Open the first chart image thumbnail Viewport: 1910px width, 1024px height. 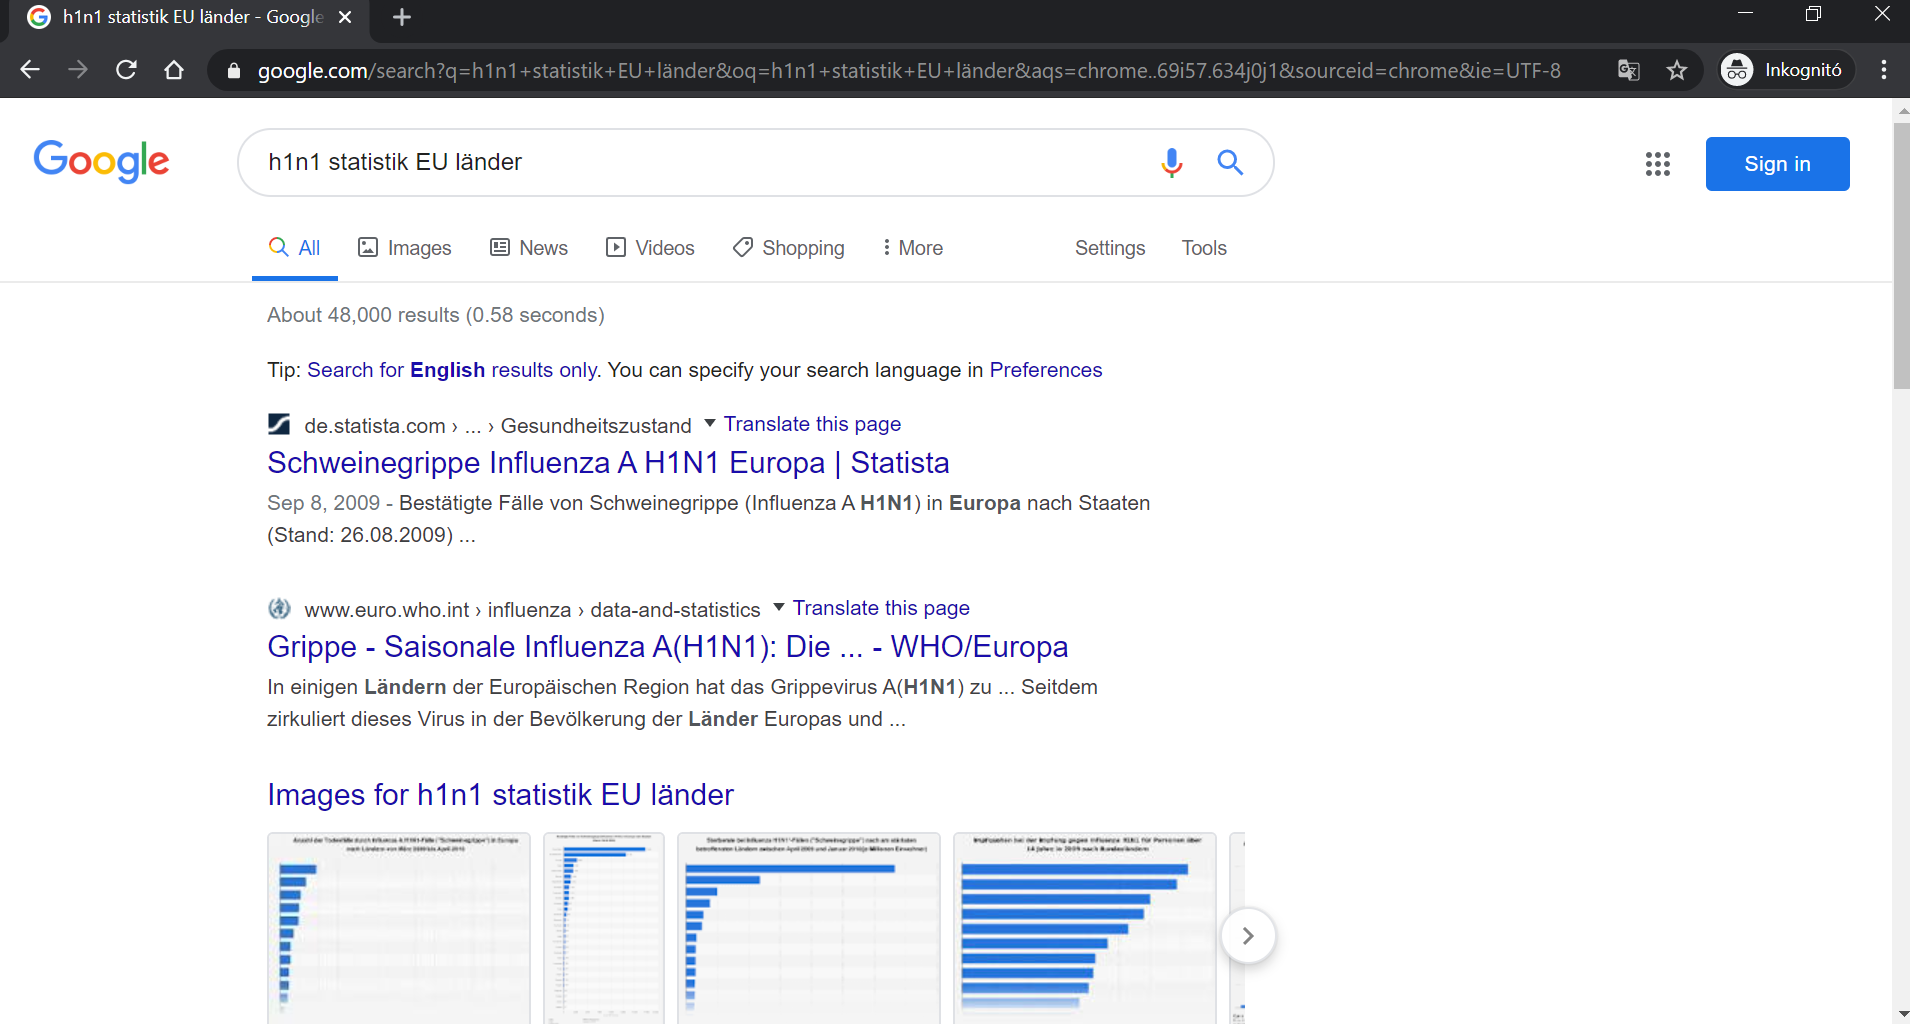(399, 928)
